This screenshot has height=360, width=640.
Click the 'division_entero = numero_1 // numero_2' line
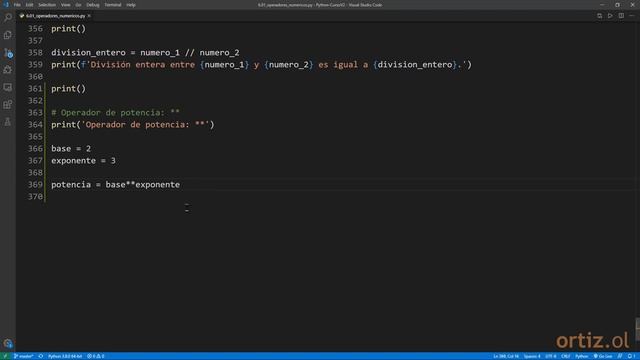(145, 53)
